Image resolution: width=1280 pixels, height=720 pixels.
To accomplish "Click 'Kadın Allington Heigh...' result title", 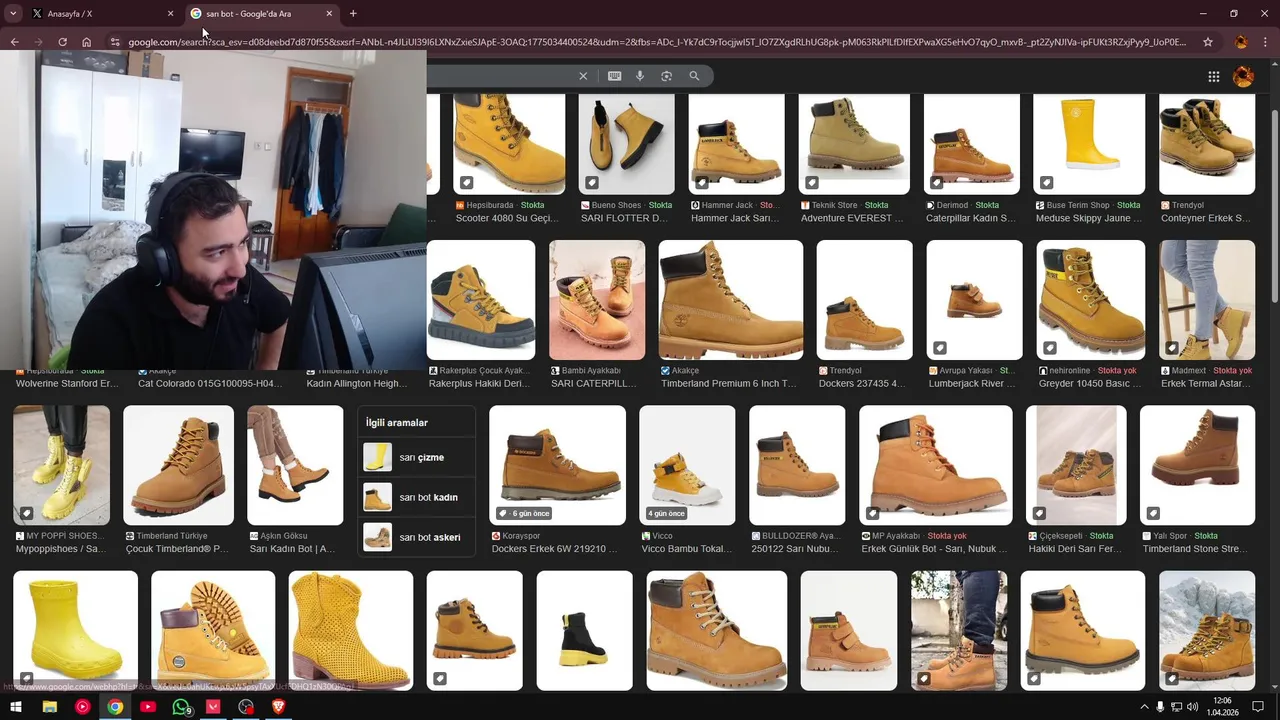I will 356,383.
